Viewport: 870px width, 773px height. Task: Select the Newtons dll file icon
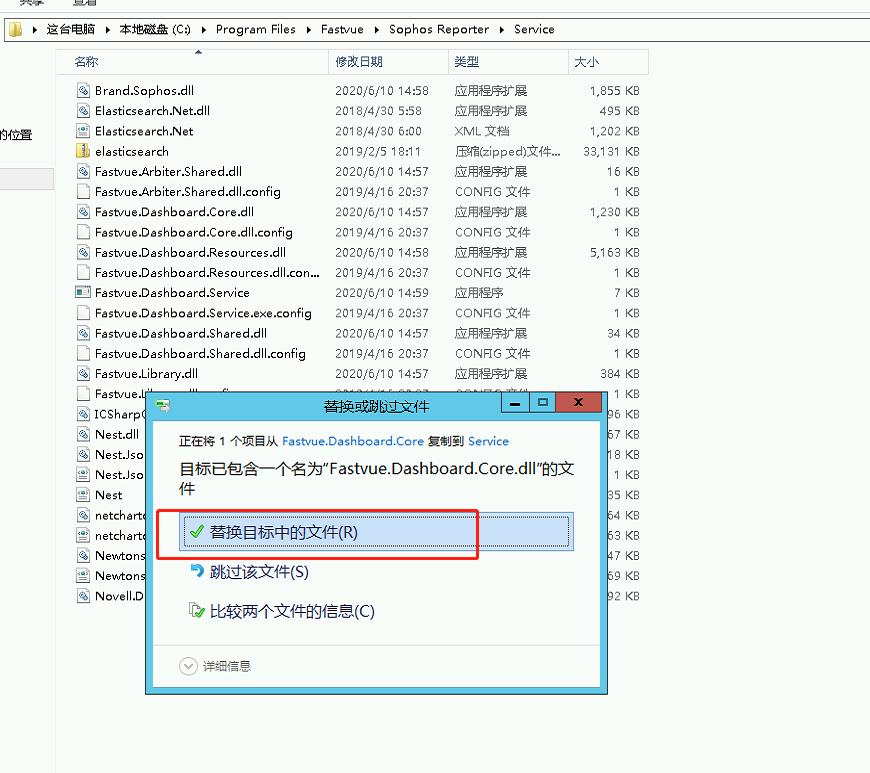(x=83, y=555)
